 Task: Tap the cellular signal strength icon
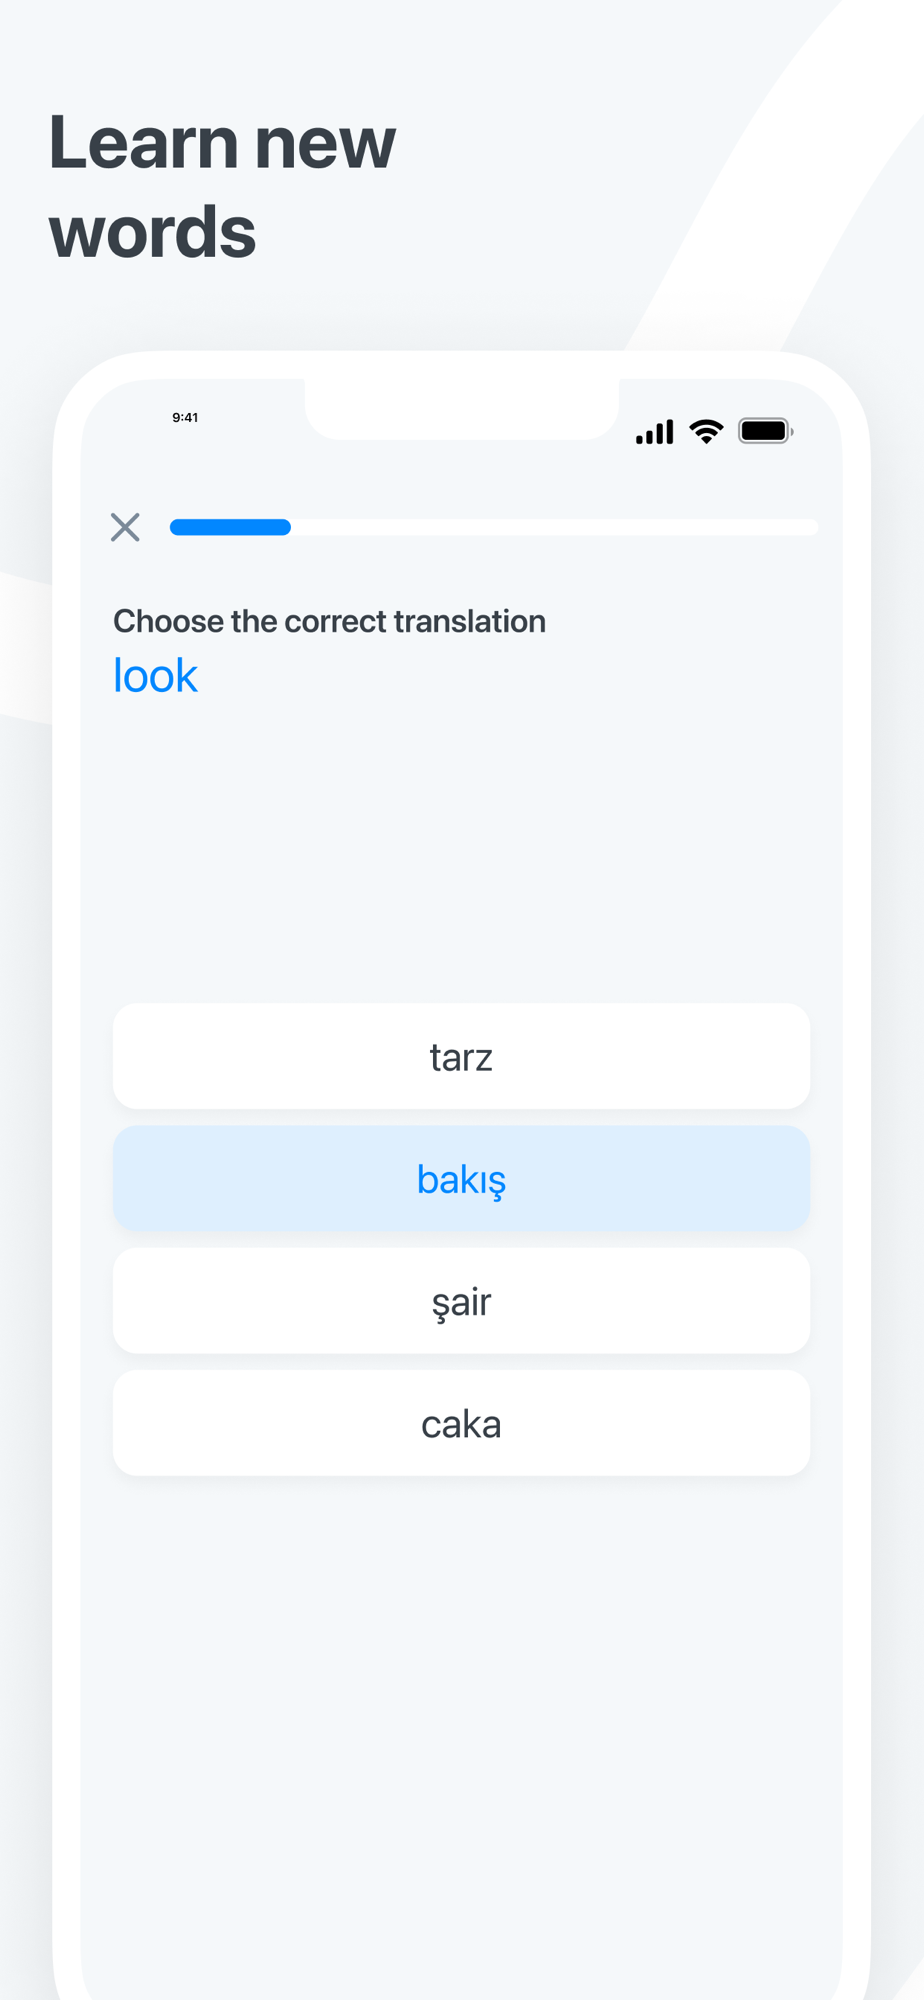(x=655, y=432)
